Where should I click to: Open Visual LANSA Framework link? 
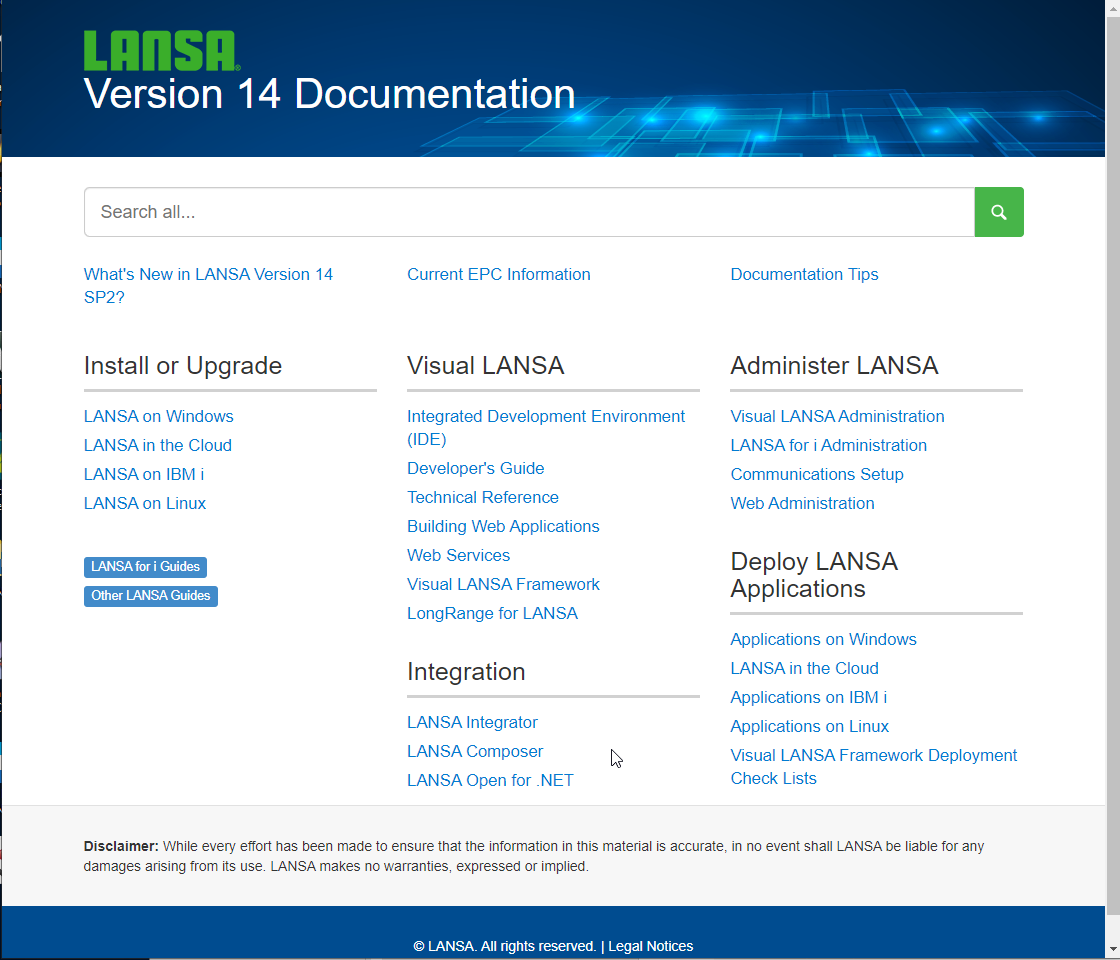point(504,584)
